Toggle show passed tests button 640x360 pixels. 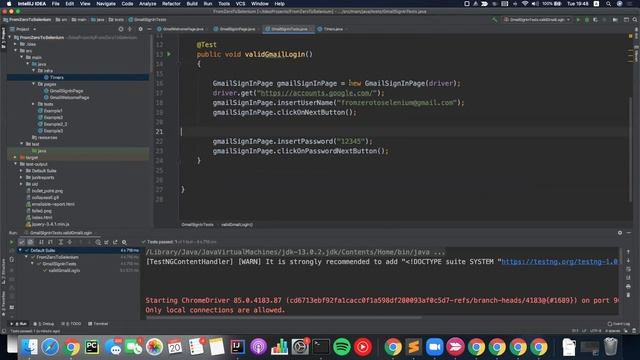click(22, 242)
